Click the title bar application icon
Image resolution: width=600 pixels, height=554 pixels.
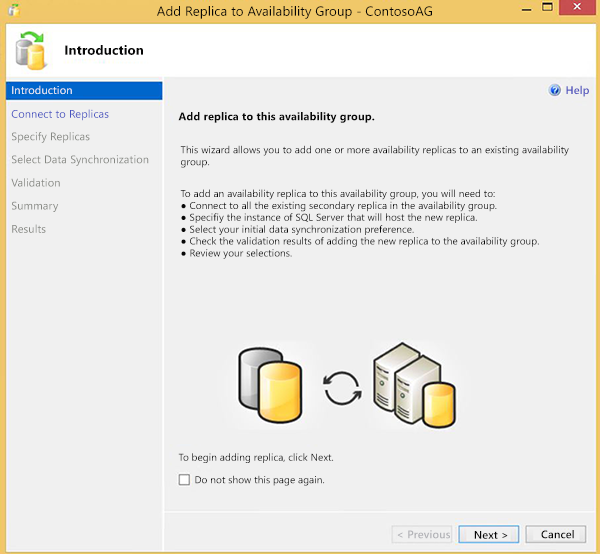click(x=15, y=10)
